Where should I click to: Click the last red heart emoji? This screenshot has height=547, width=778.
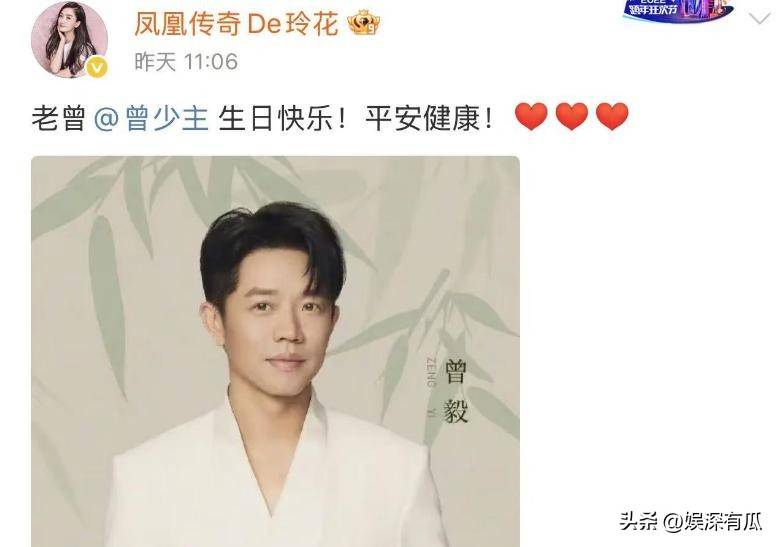point(612,116)
